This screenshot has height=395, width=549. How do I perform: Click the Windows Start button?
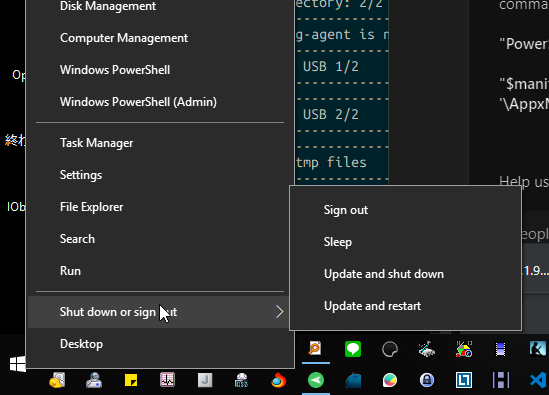point(18,364)
